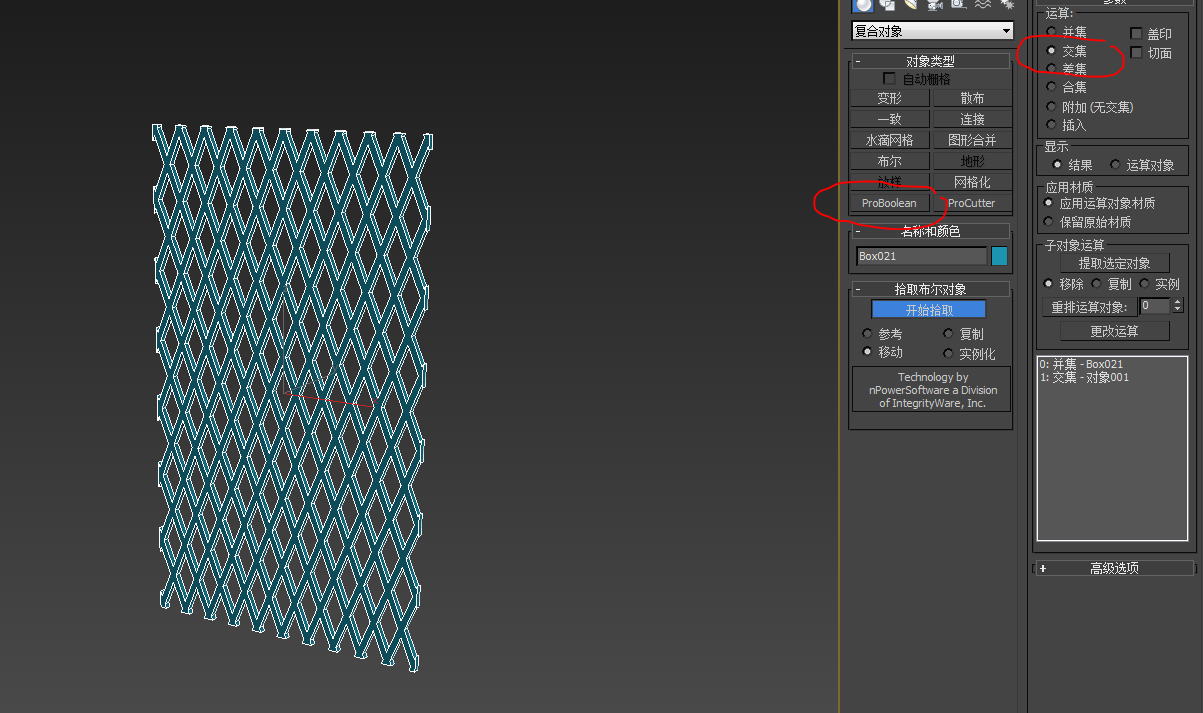Select the 插入 operation radio
1203x713 pixels.
tap(1051, 125)
